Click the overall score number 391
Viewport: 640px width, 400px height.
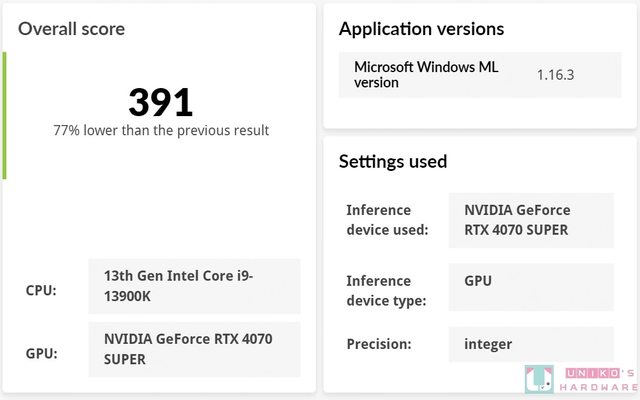pyautogui.click(x=160, y=102)
